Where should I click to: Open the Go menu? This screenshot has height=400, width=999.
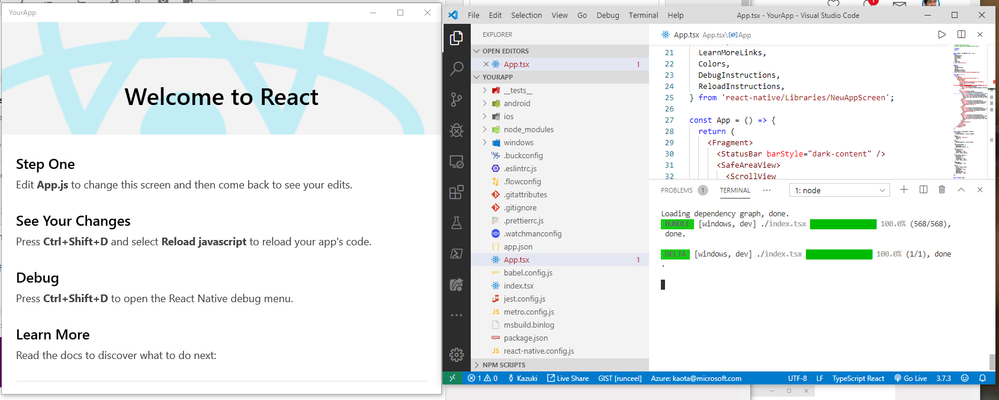pyautogui.click(x=582, y=15)
